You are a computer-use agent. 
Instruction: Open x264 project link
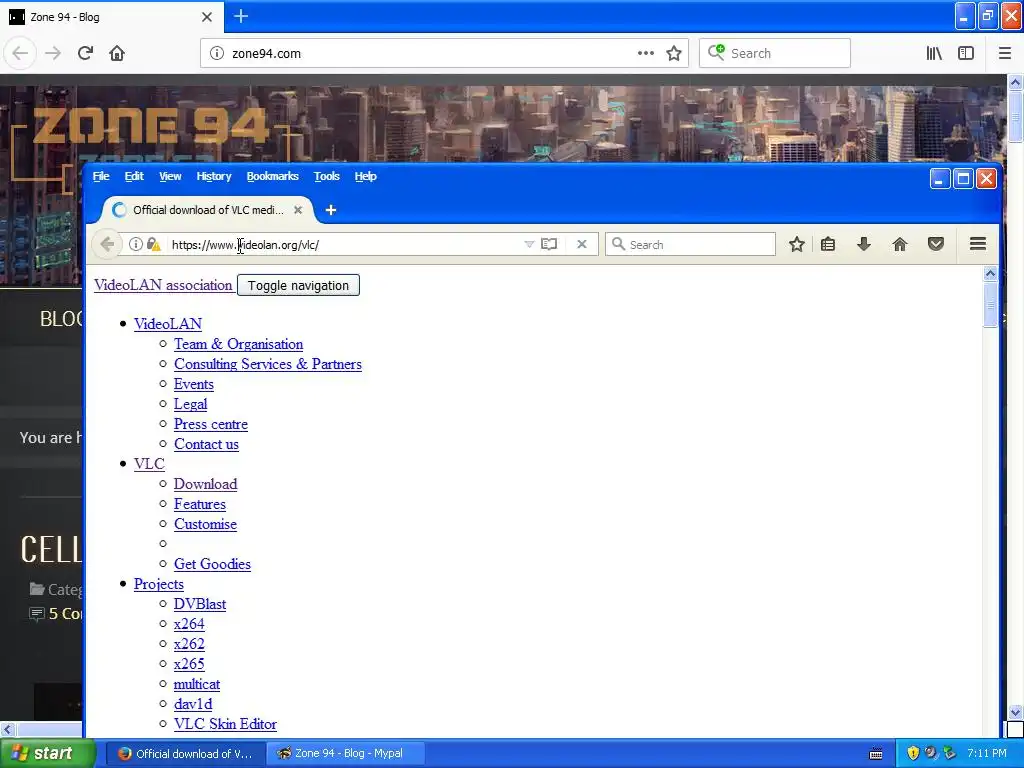[189, 624]
